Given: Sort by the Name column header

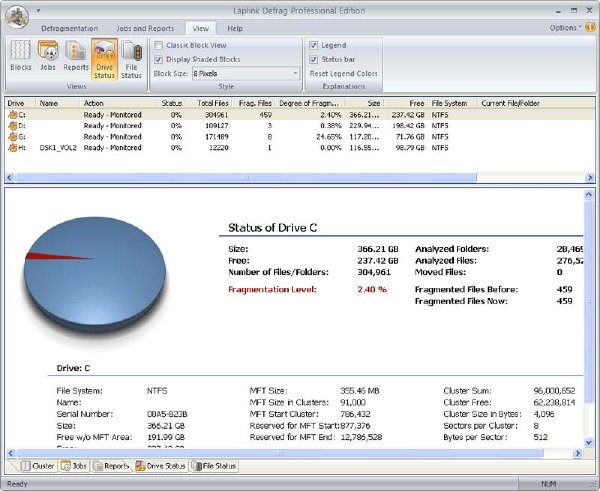Looking at the screenshot, I should tap(57, 103).
